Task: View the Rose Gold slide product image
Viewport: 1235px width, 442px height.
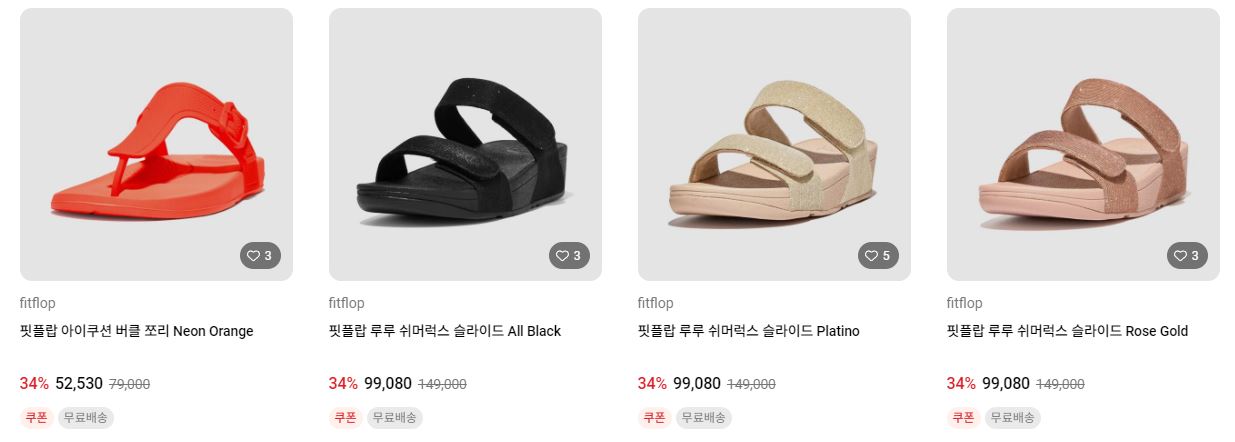Action: click(x=1083, y=144)
